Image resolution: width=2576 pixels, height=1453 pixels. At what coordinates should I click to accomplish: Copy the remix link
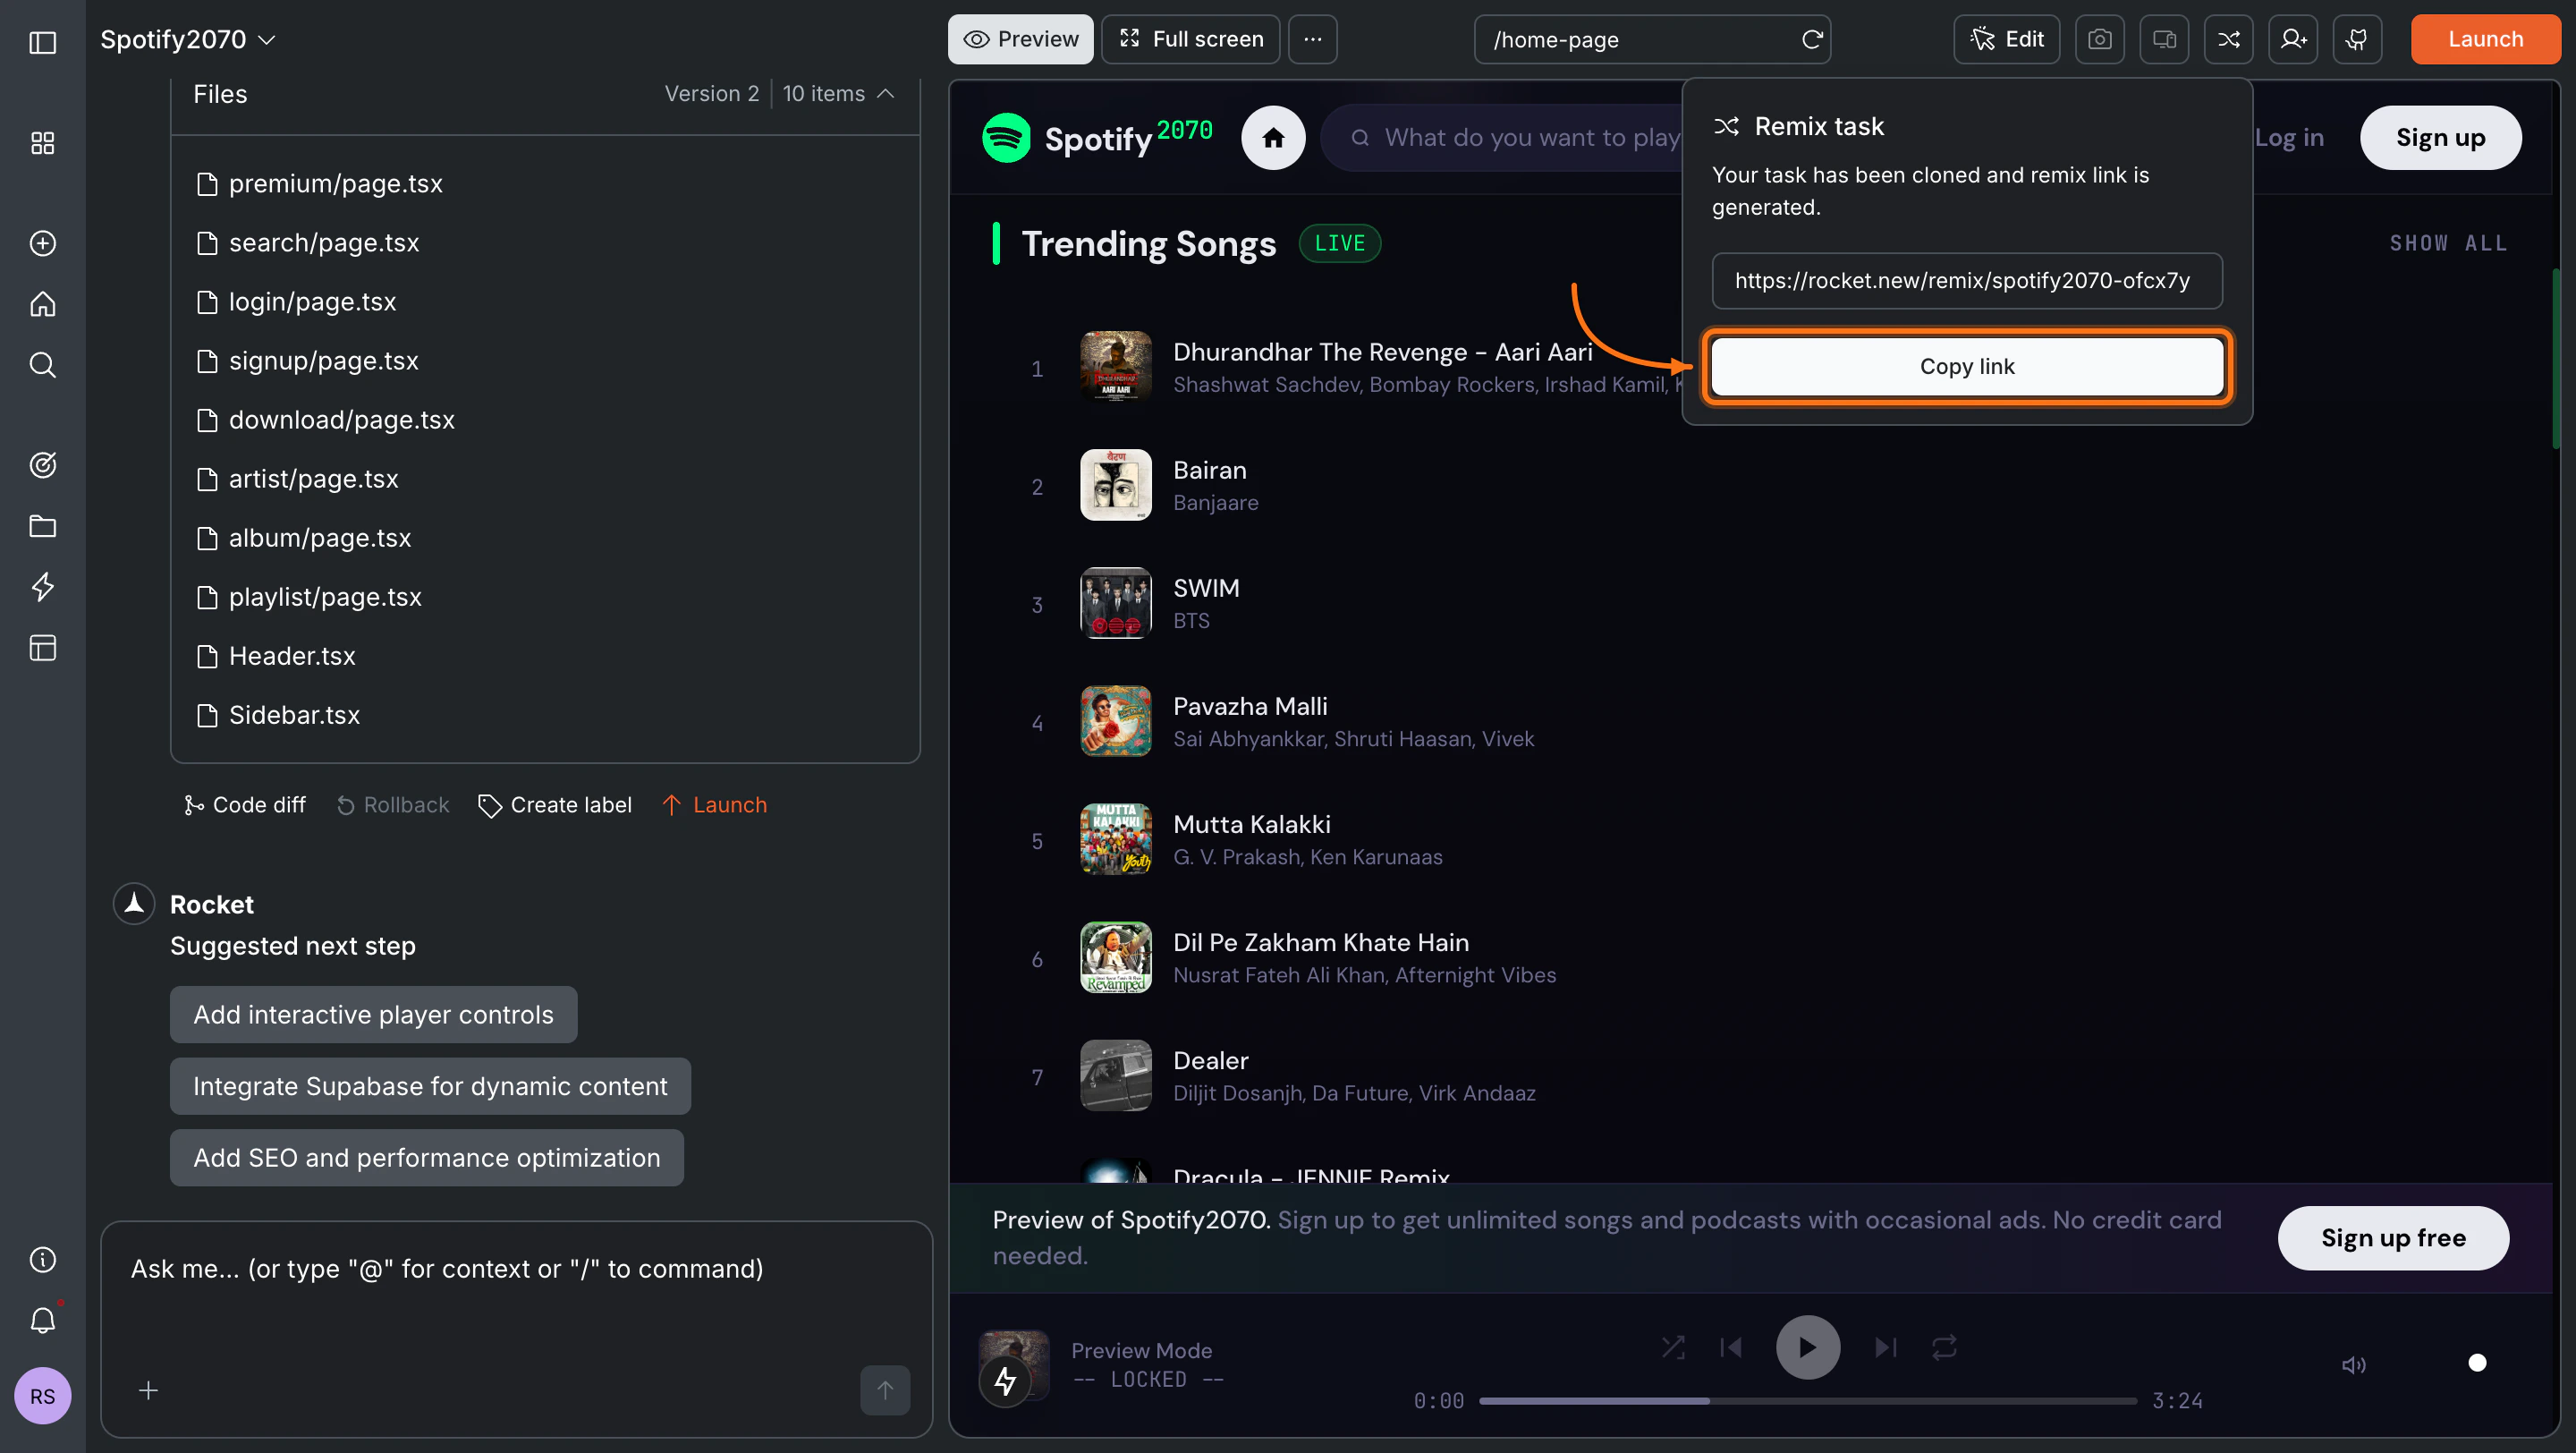[1966, 366]
